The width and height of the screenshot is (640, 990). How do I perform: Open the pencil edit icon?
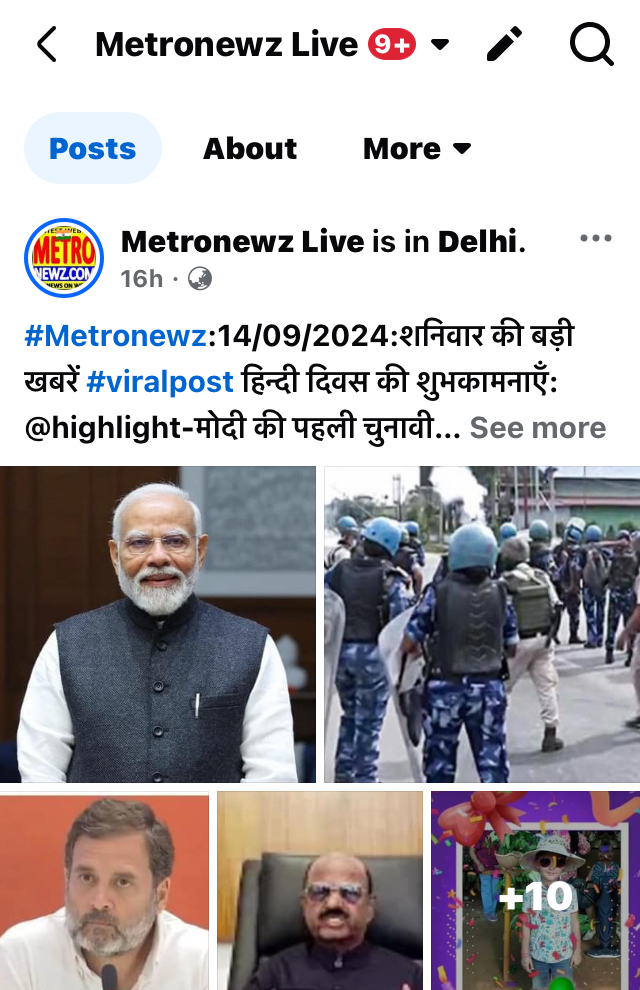[504, 44]
